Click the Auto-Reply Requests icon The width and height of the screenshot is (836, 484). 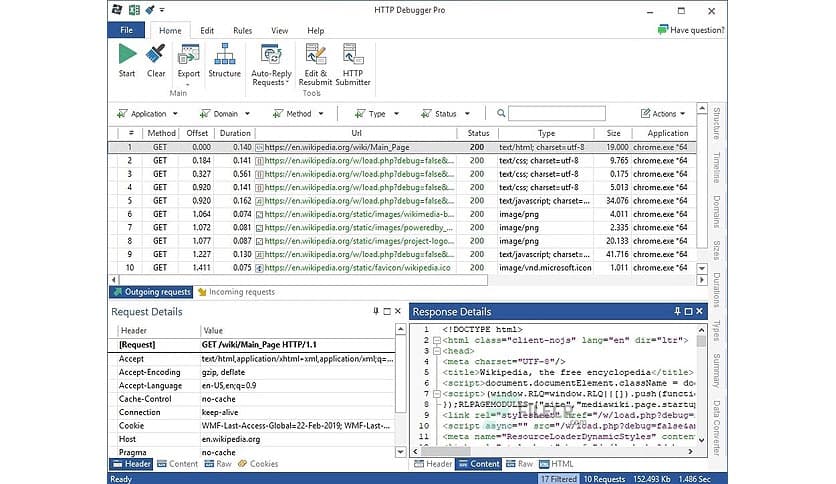(271, 56)
